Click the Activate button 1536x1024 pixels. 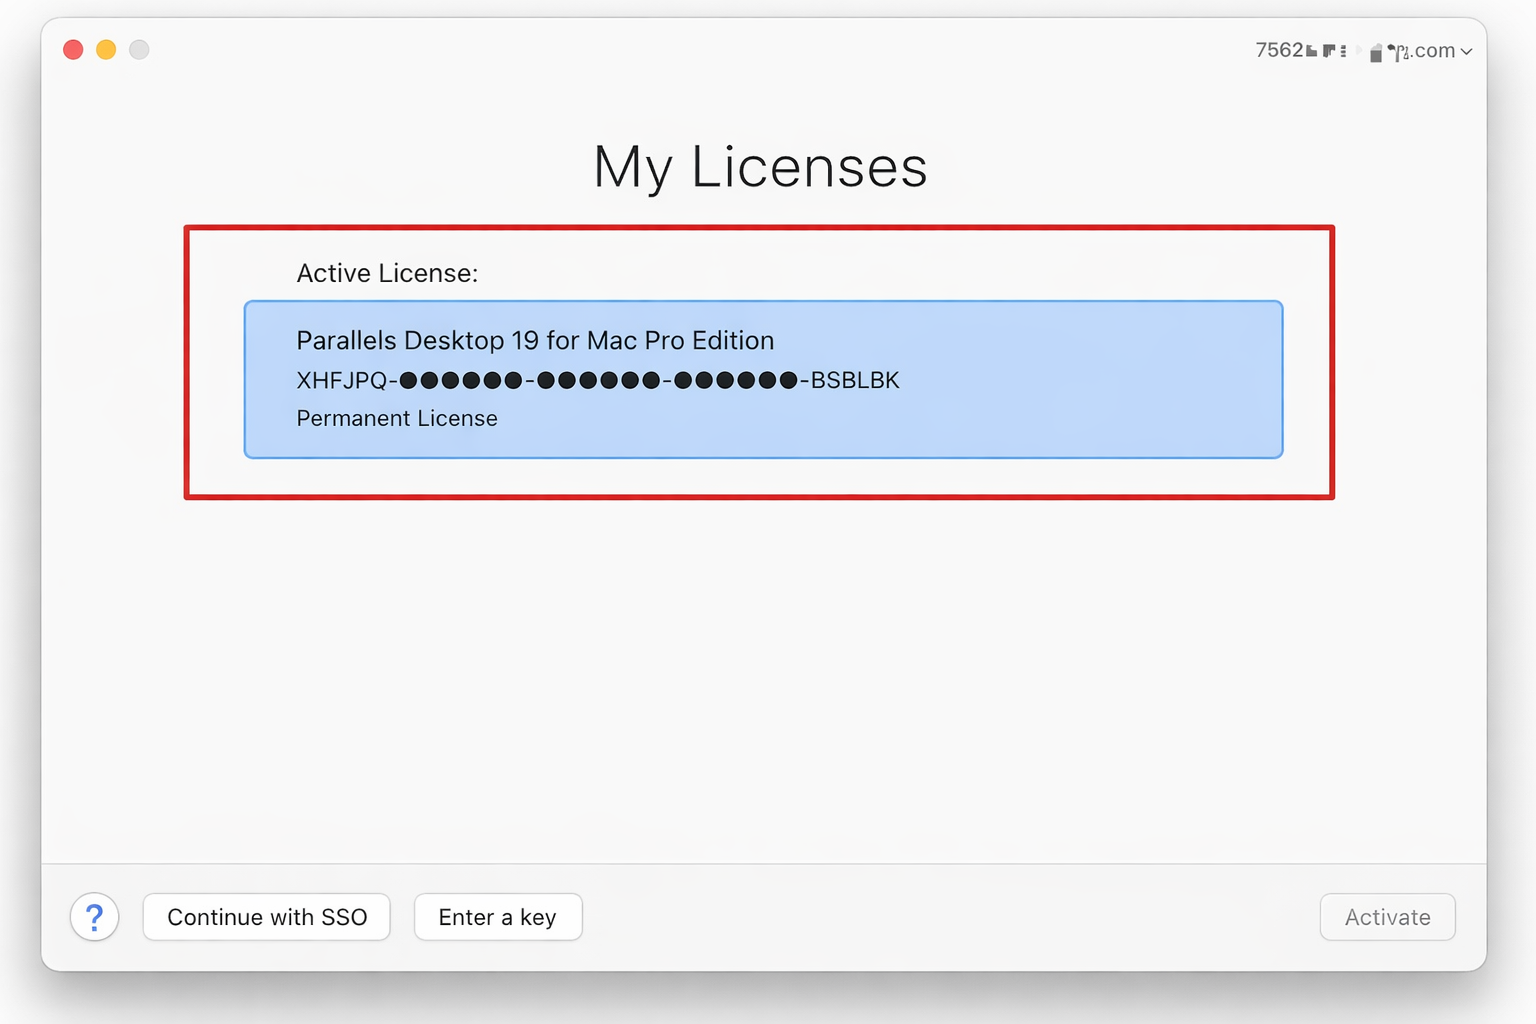point(1387,917)
